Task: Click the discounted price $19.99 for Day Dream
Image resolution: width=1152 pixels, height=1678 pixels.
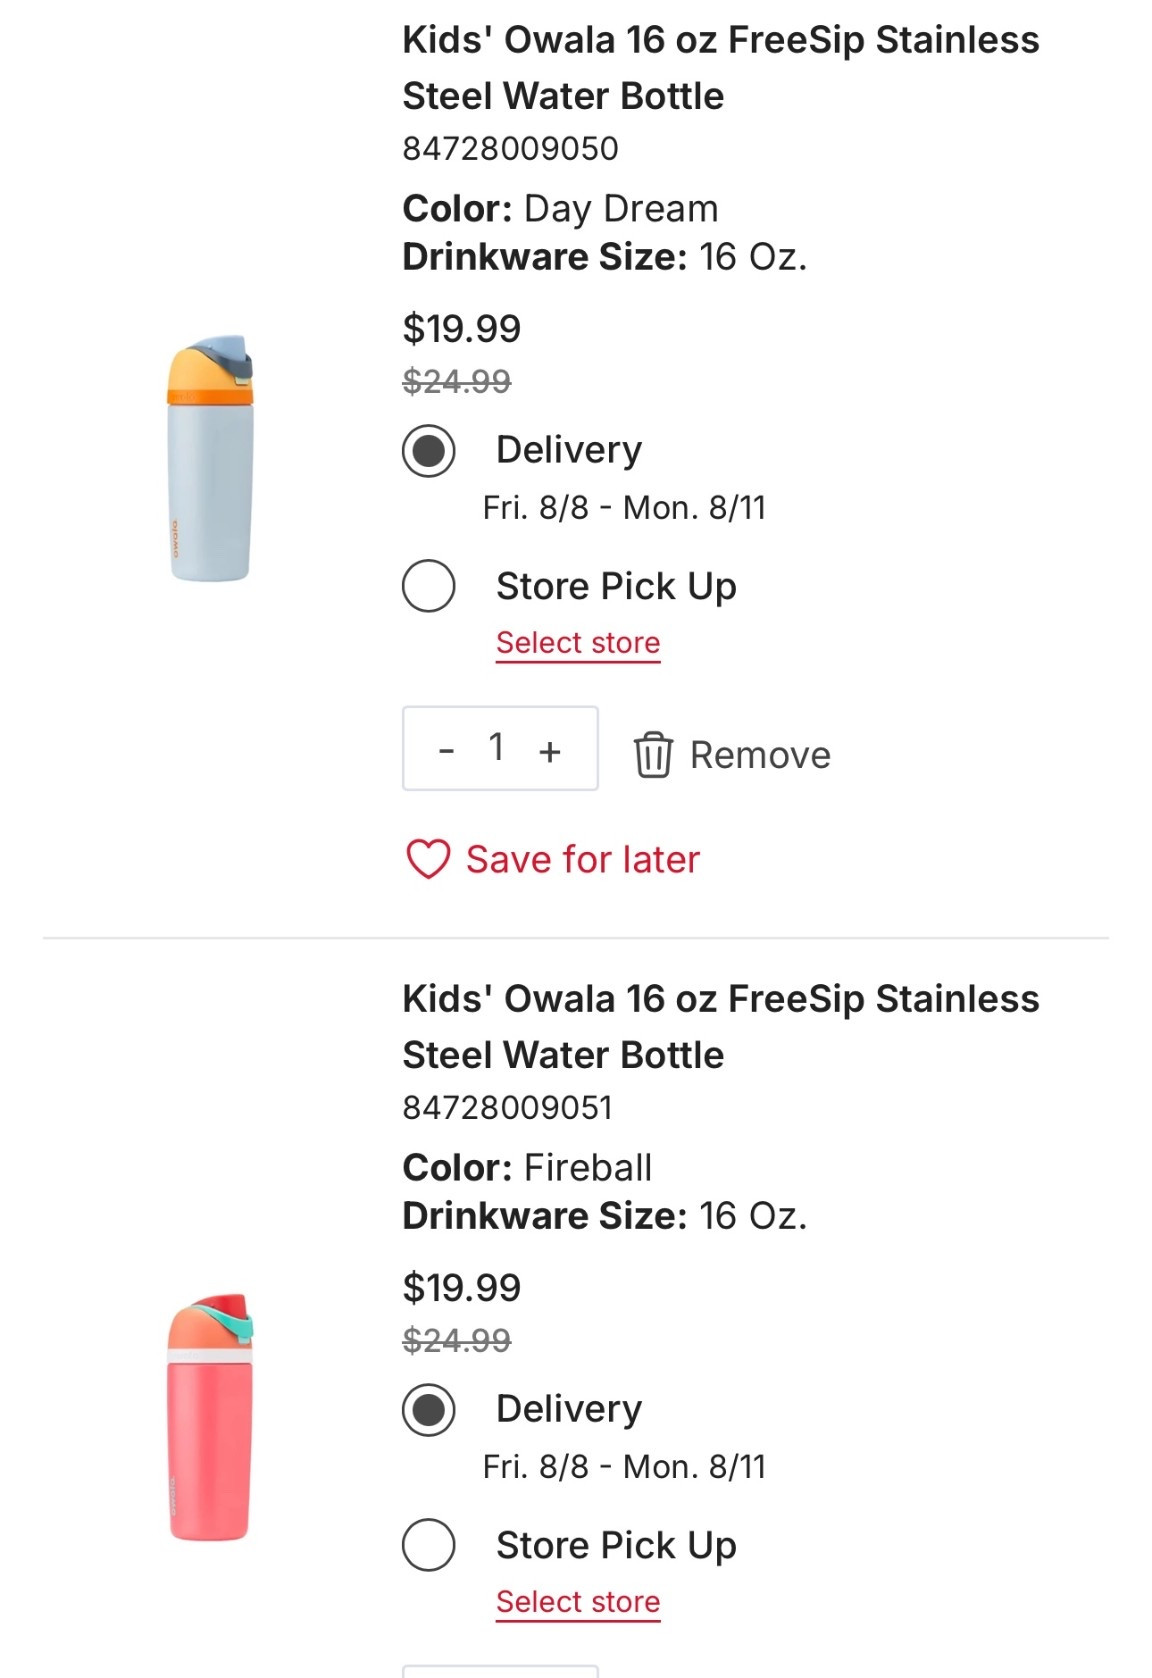Action: (460, 327)
